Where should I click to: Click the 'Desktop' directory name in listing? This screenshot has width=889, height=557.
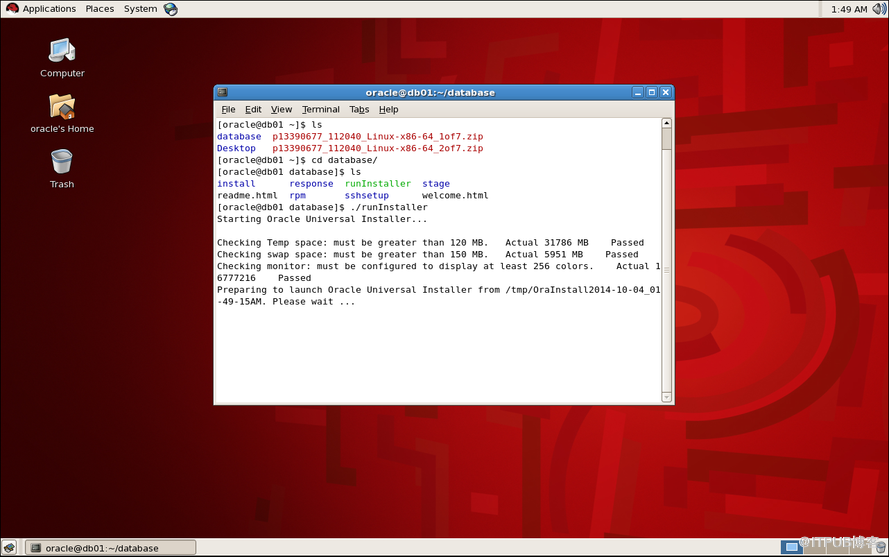(x=236, y=149)
